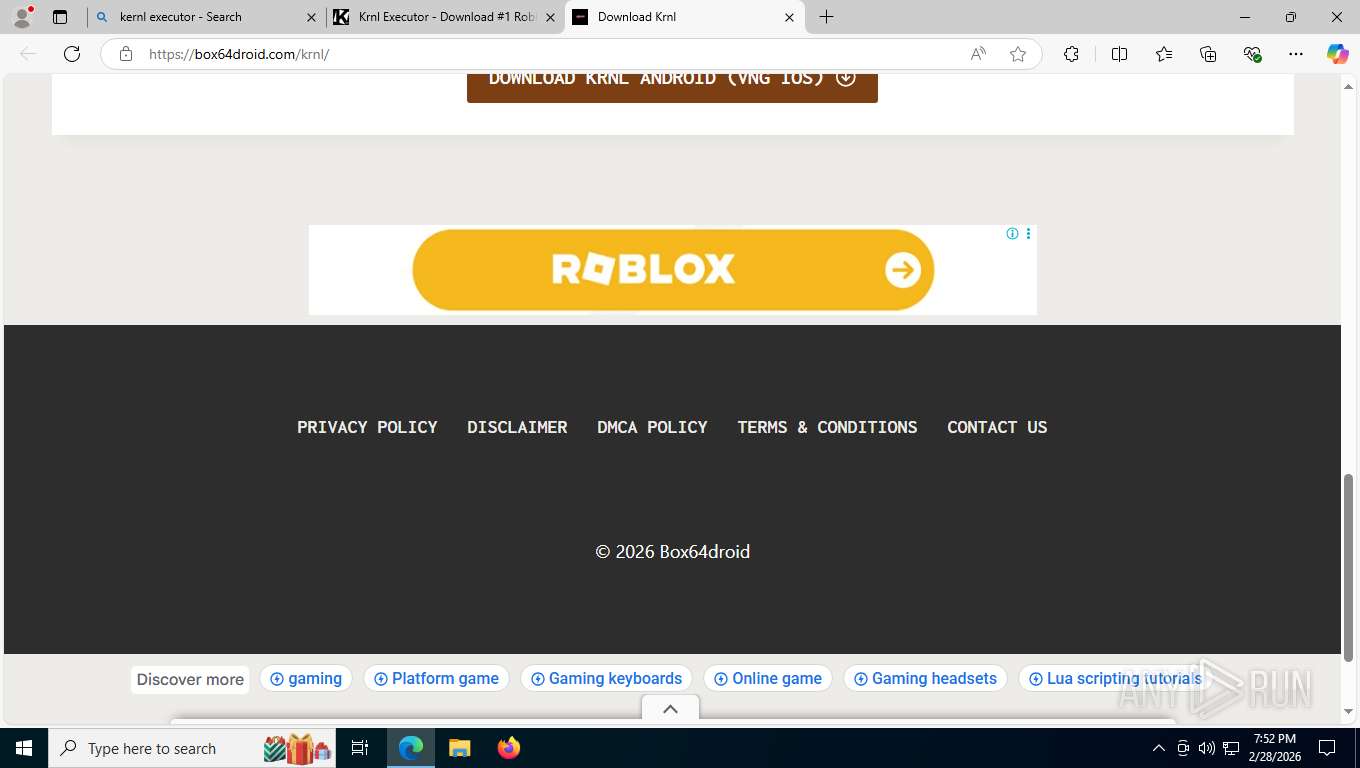The width and height of the screenshot is (1360, 768).
Task: Open Firefox from the taskbar
Action: click(x=509, y=748)
